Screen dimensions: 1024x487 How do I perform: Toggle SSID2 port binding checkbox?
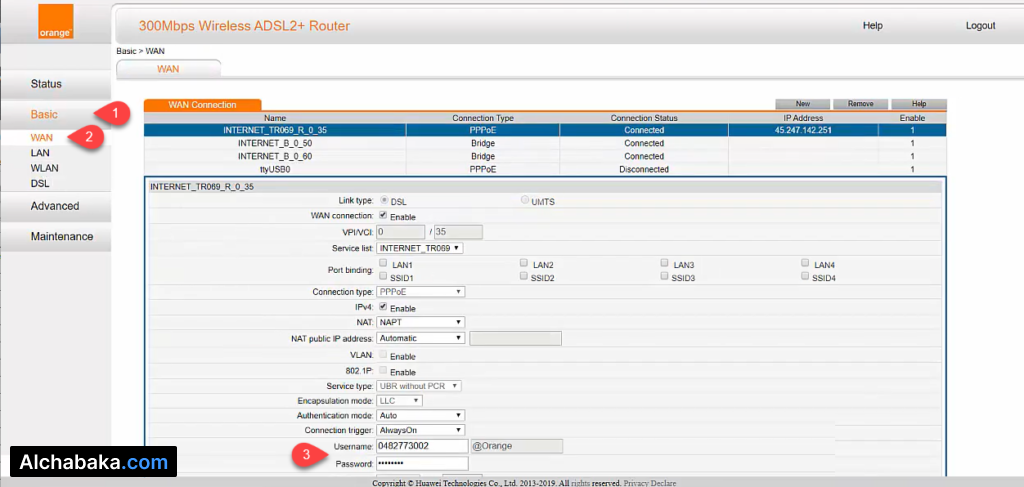tap(524, 276)
